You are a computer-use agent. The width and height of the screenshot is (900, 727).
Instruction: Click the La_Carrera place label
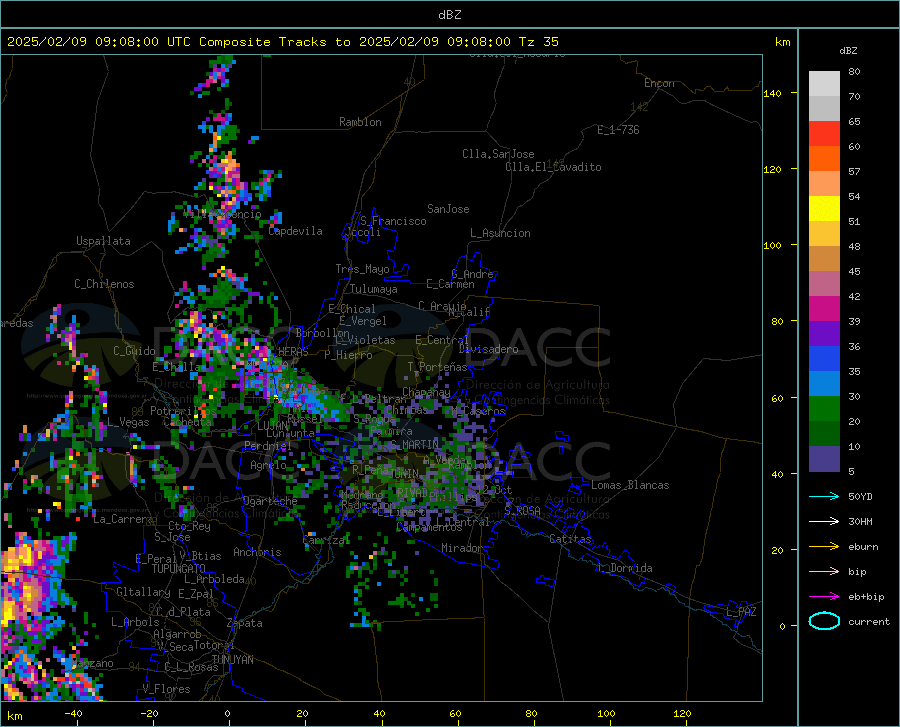point(123,519)
